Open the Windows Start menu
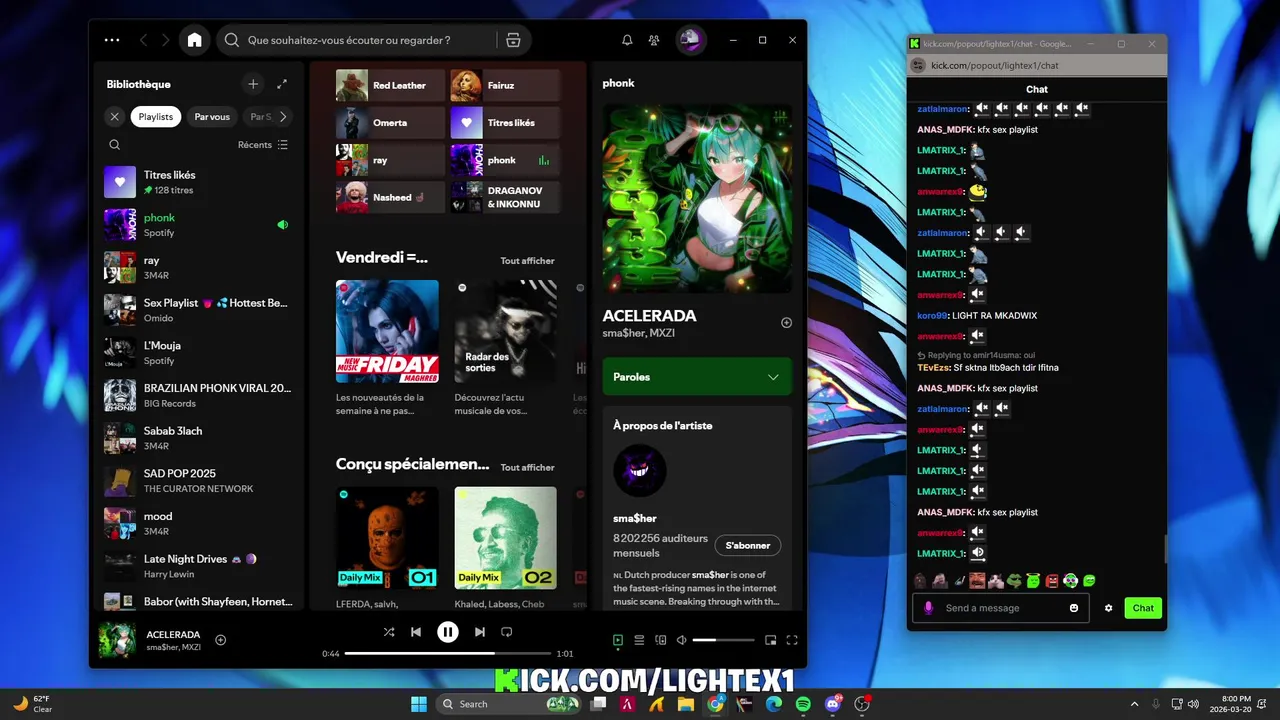Viewport: 1280px width, 720px height. [419, 704]
